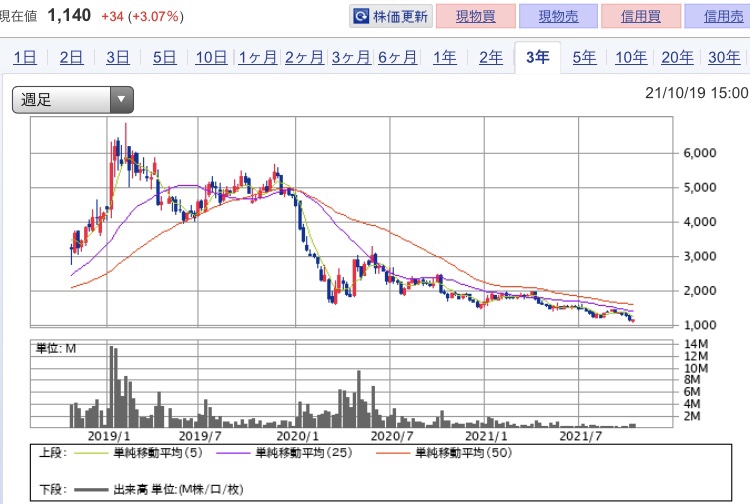
Task: Click the chart timestamp 21/10/19 15:00
Action: click(697, 93)
